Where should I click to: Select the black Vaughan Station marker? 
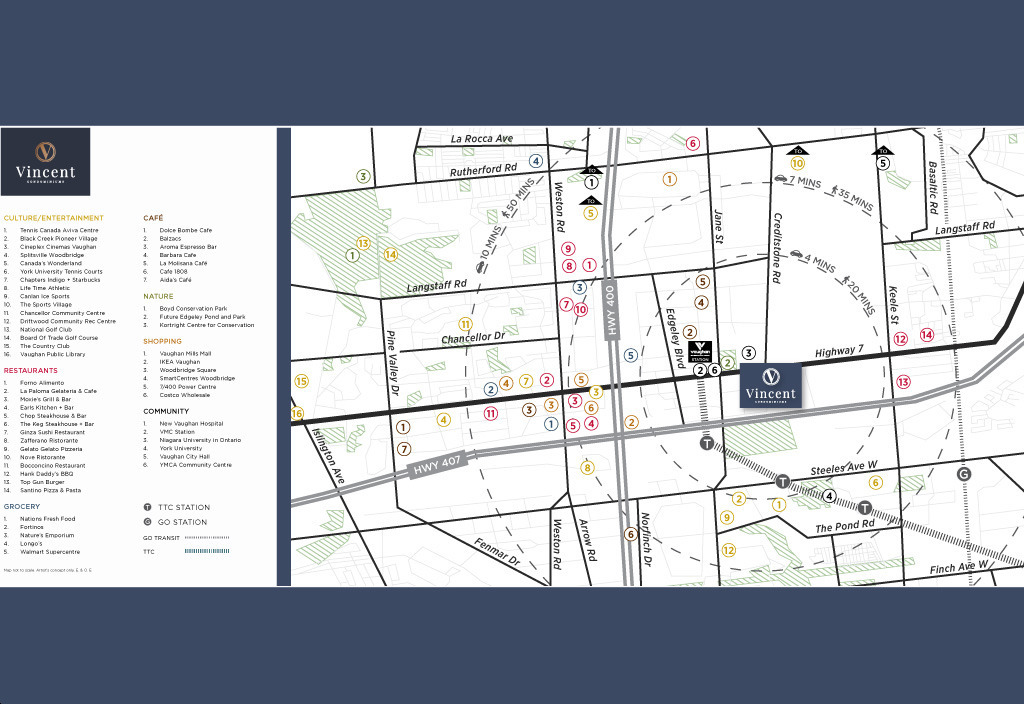[x=700, y=351]
